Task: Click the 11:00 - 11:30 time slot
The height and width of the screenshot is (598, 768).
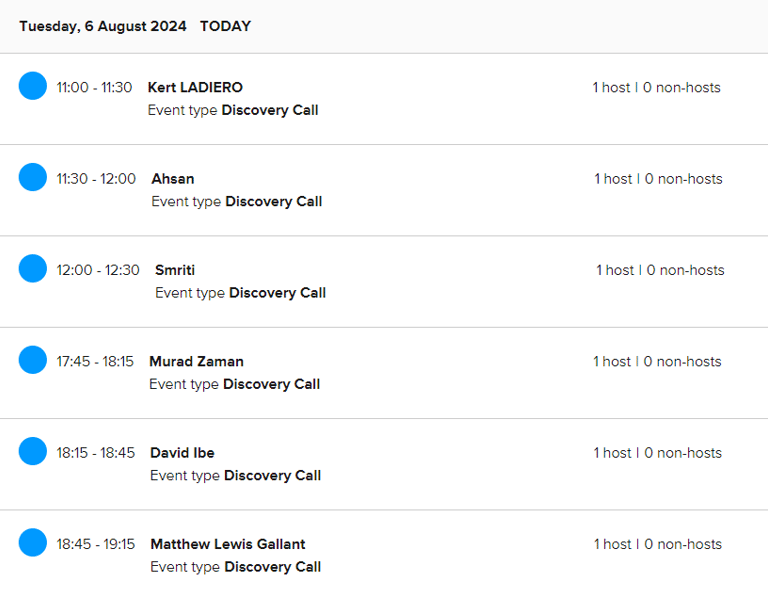Action: click(94, 87)
